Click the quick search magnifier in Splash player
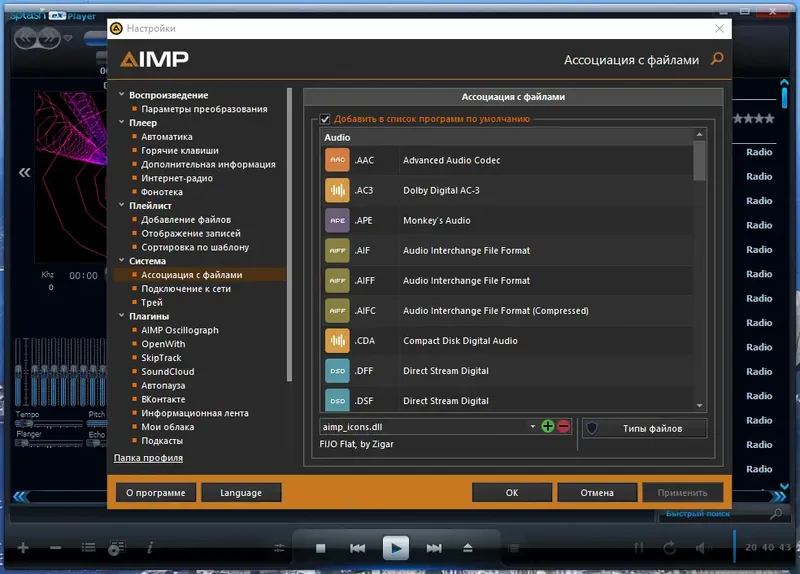 tap(776, 514)
